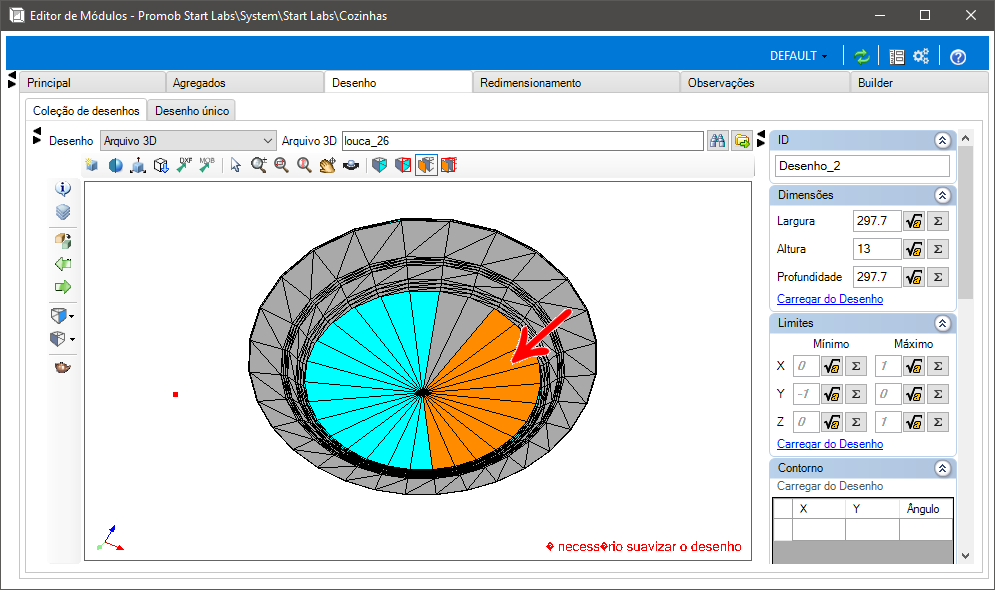Open the Desenho type dropdown 'Arquivo 3D'

click(x=188, y=140)
